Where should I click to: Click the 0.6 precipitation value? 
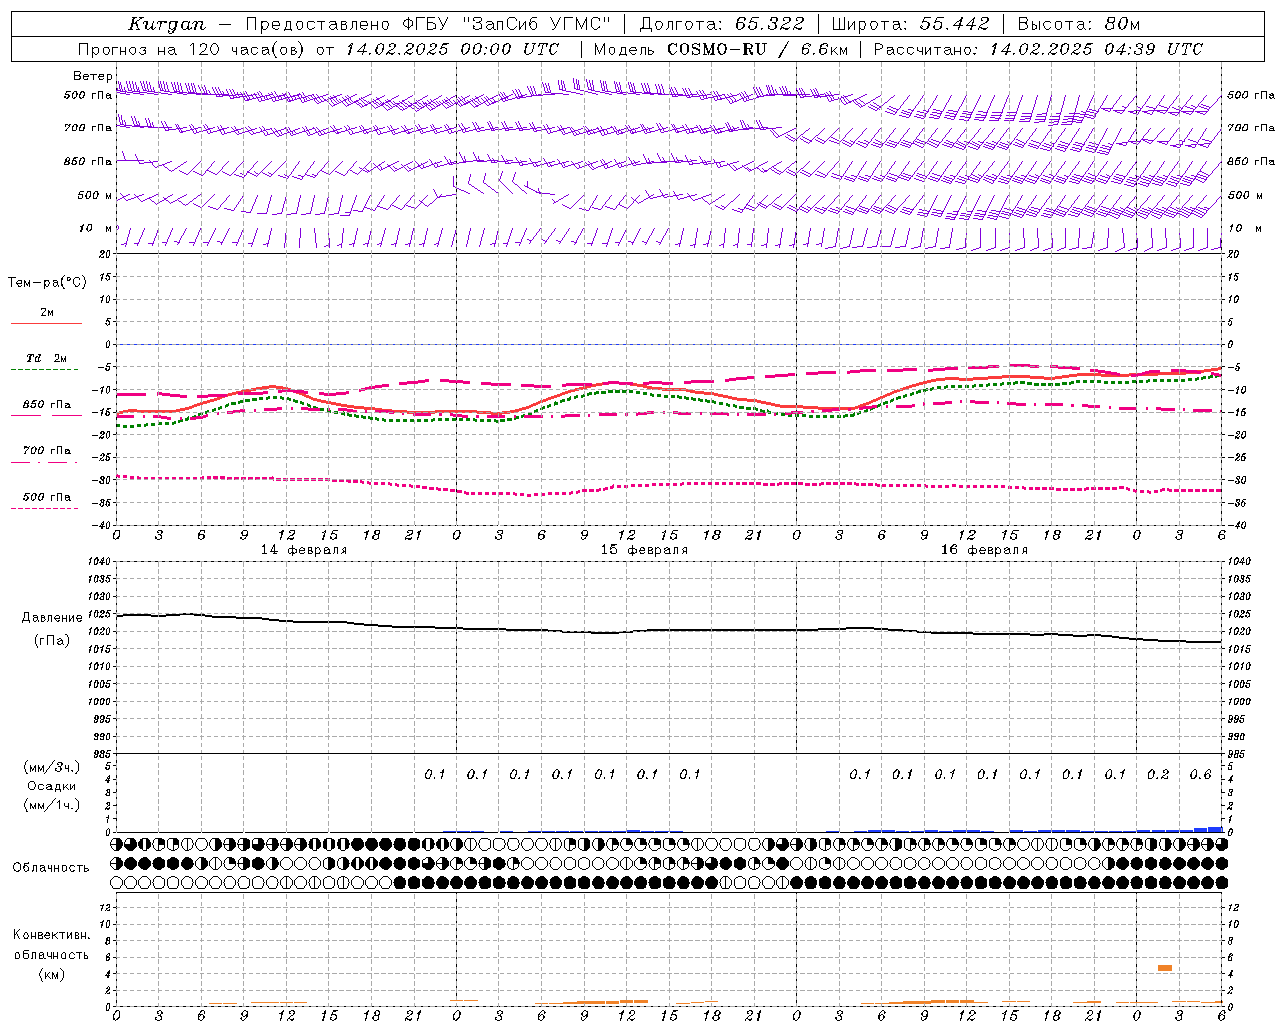point(1200,775)
